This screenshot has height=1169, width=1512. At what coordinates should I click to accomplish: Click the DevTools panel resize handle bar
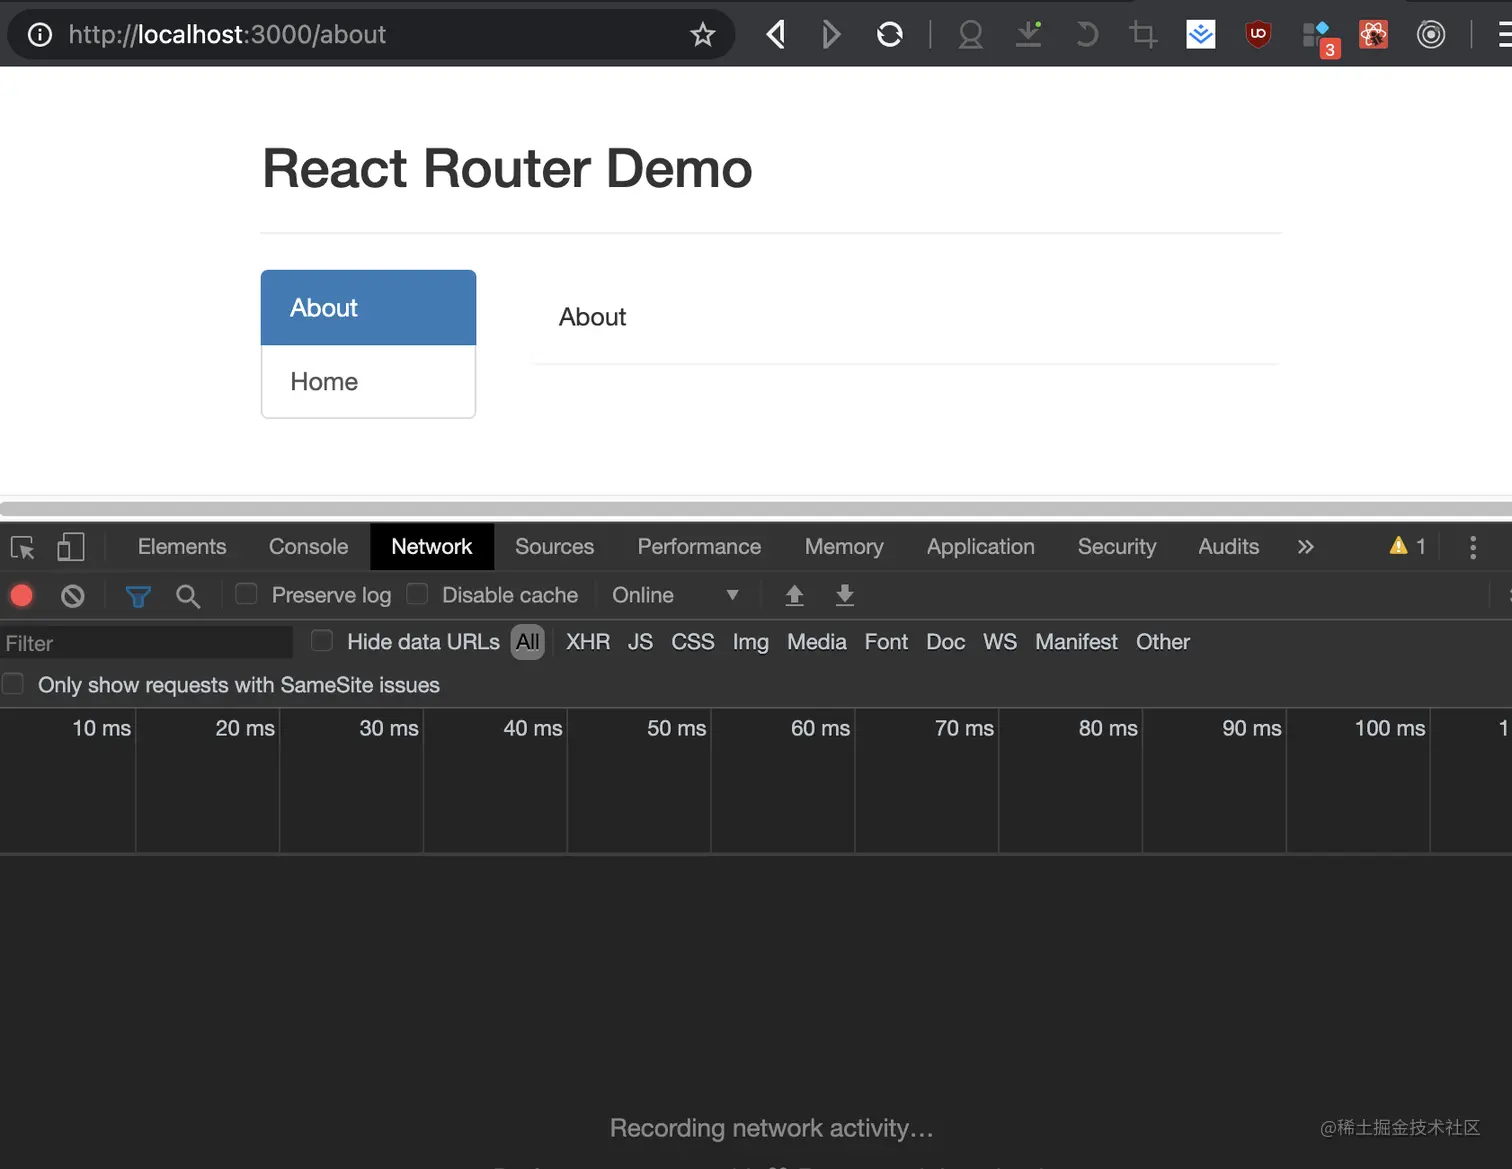[756, 509]
